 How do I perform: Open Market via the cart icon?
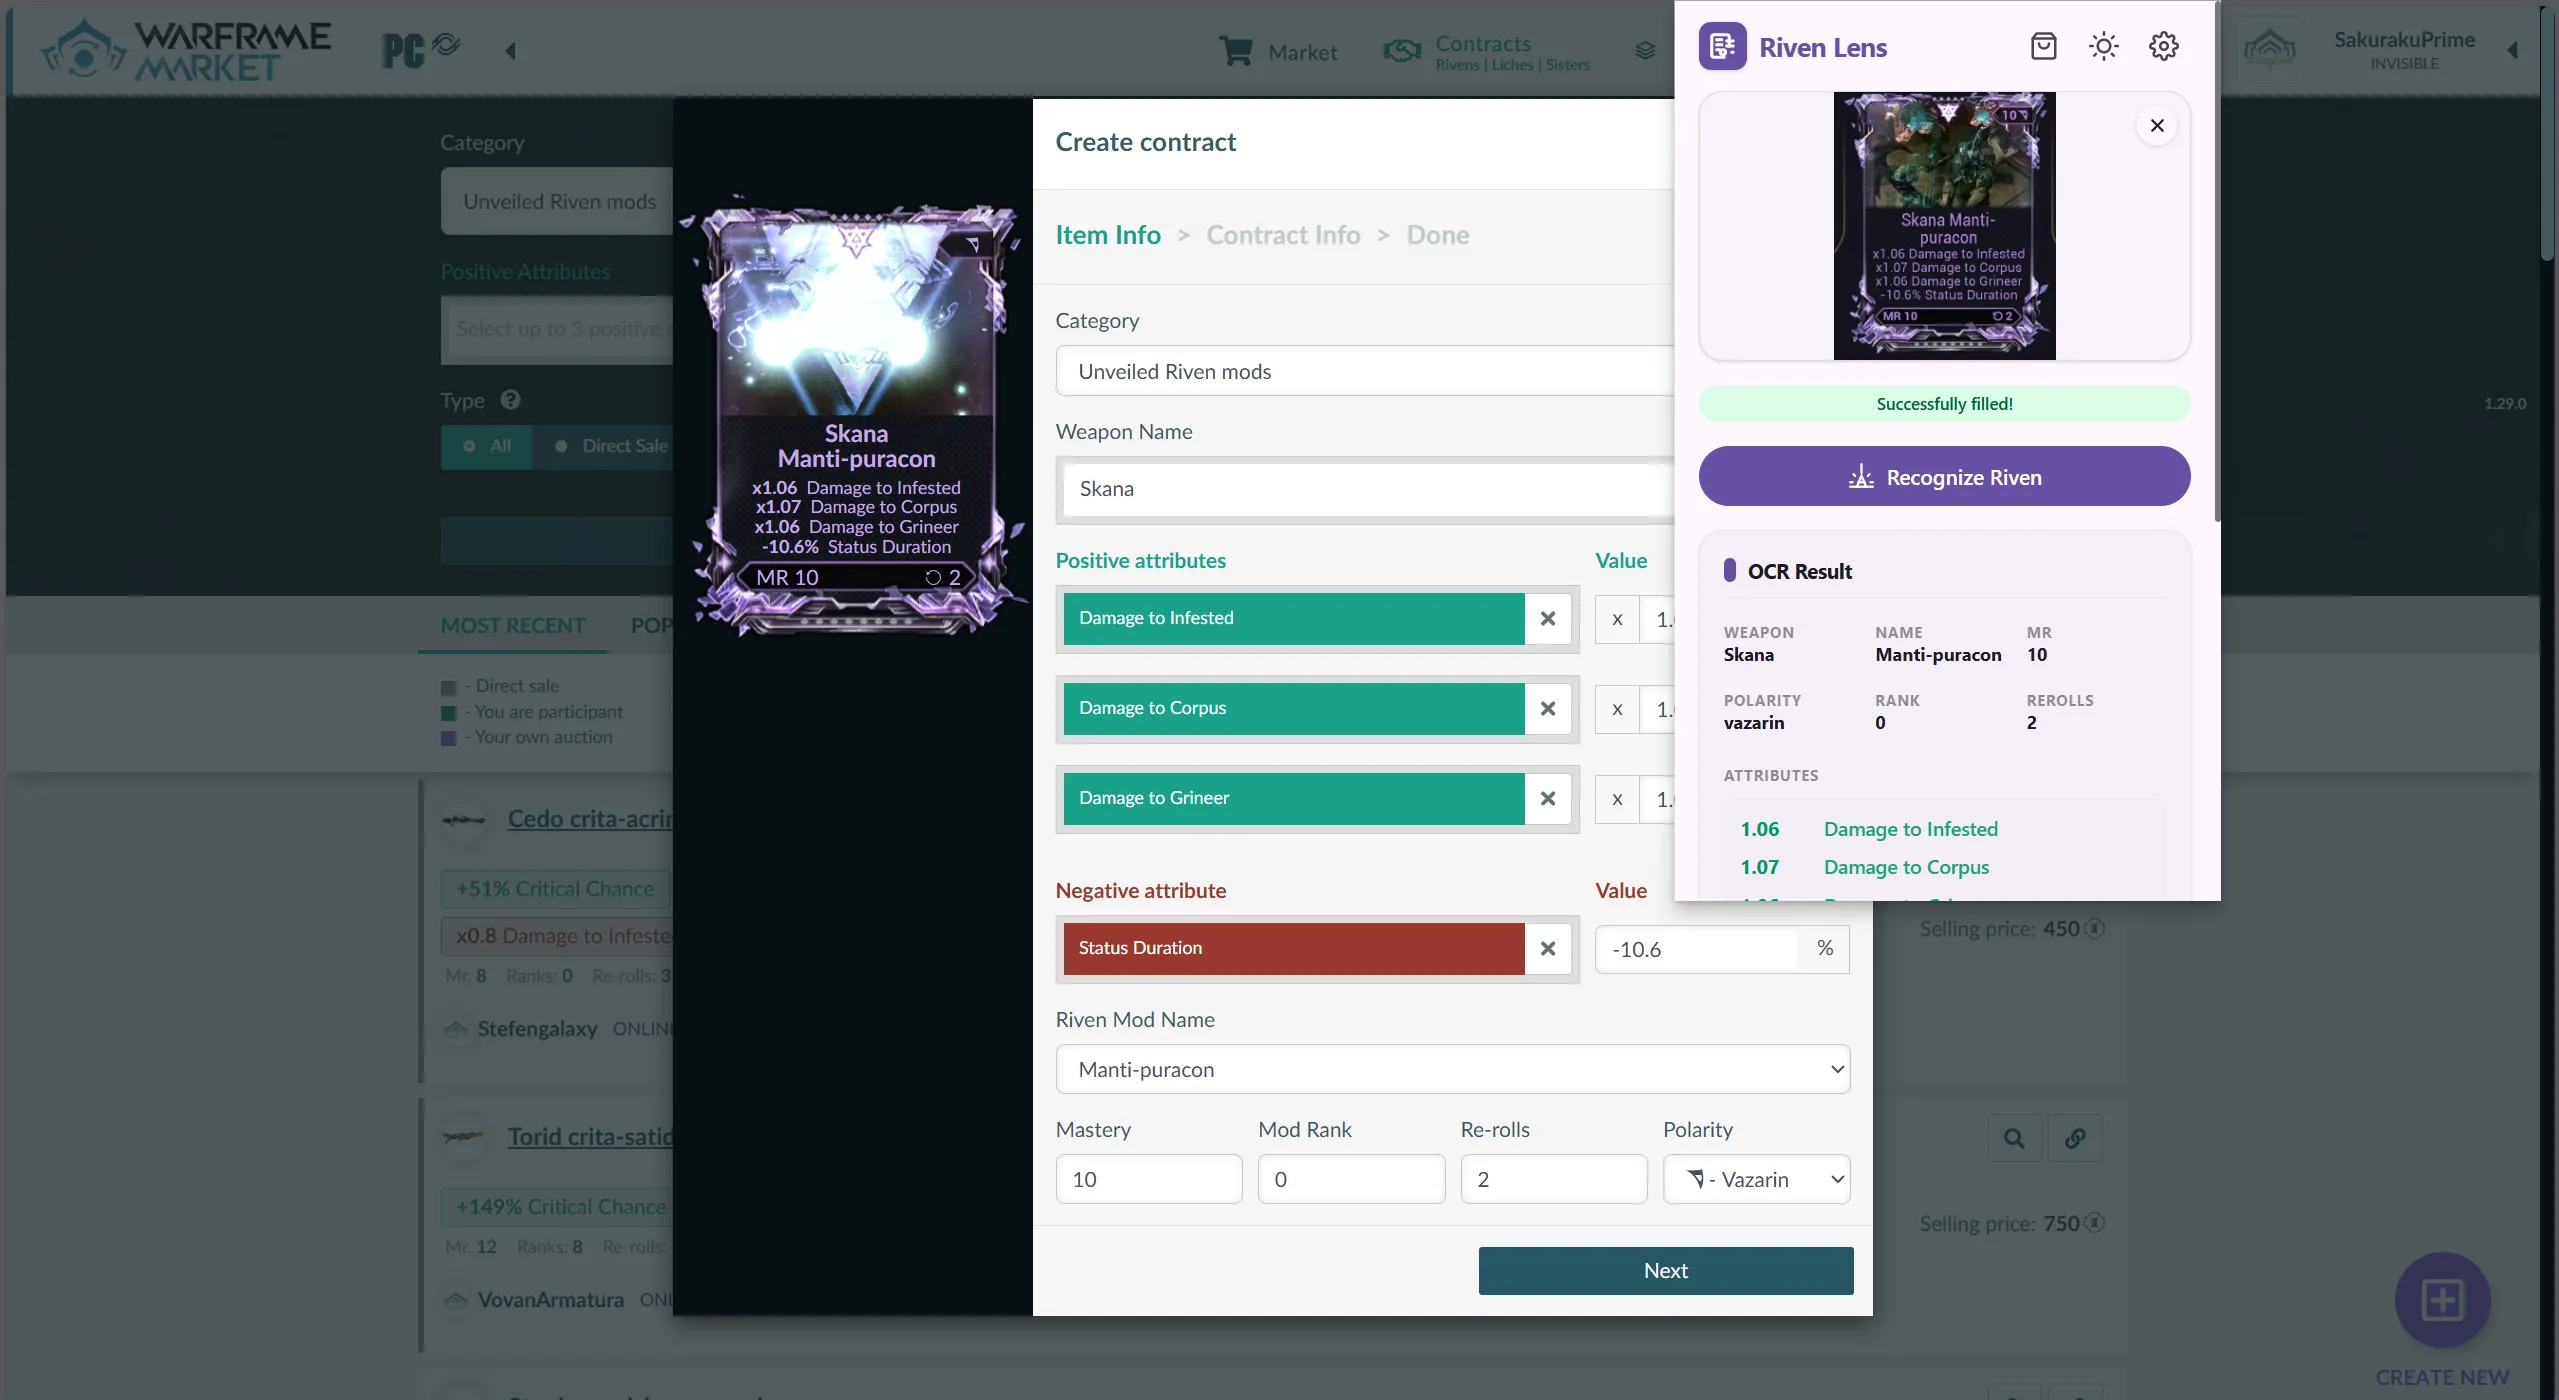click(x=1237, y=50)
